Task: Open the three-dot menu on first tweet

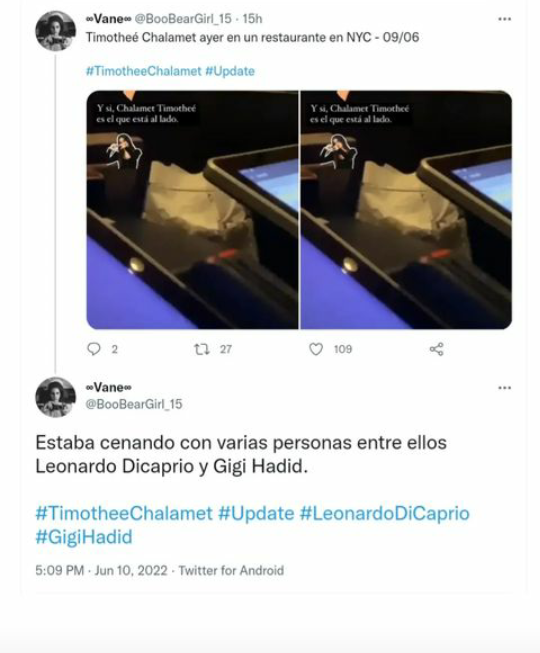Action: pos(505,19)
